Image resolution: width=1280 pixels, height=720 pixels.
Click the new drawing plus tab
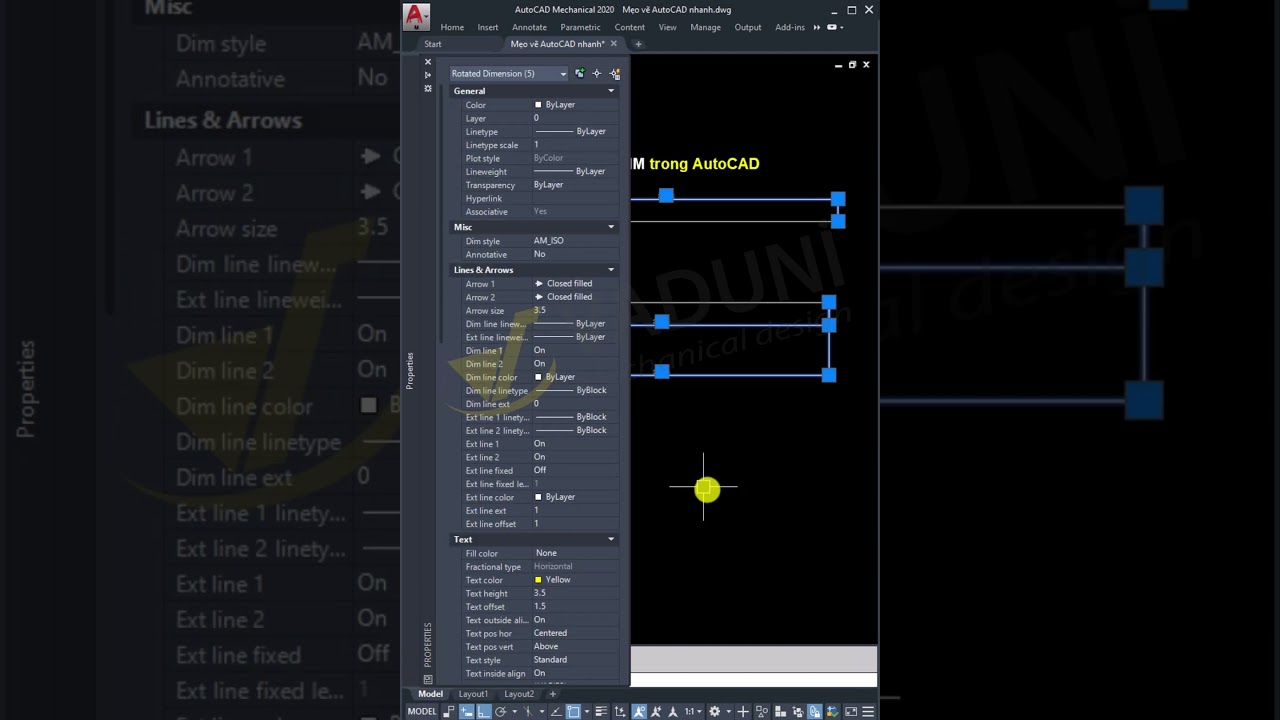click(x=638, y=44)
